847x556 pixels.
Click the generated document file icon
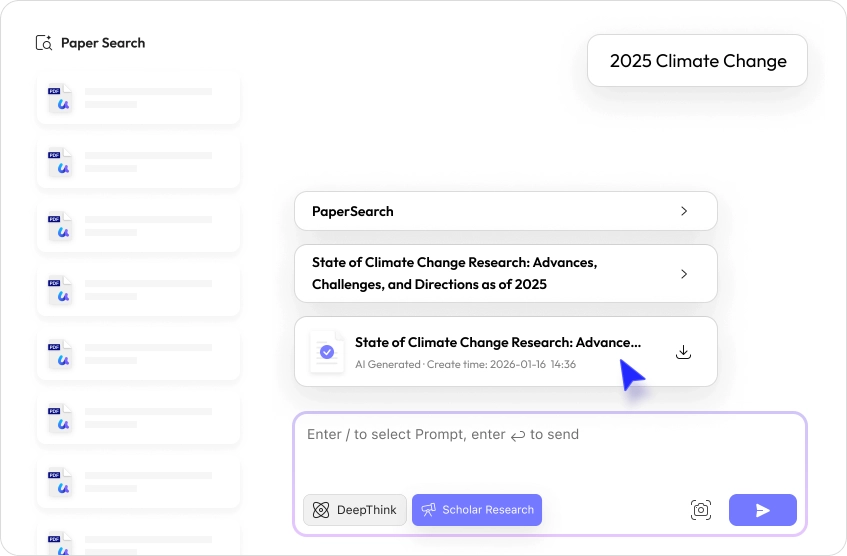[326, 352]
